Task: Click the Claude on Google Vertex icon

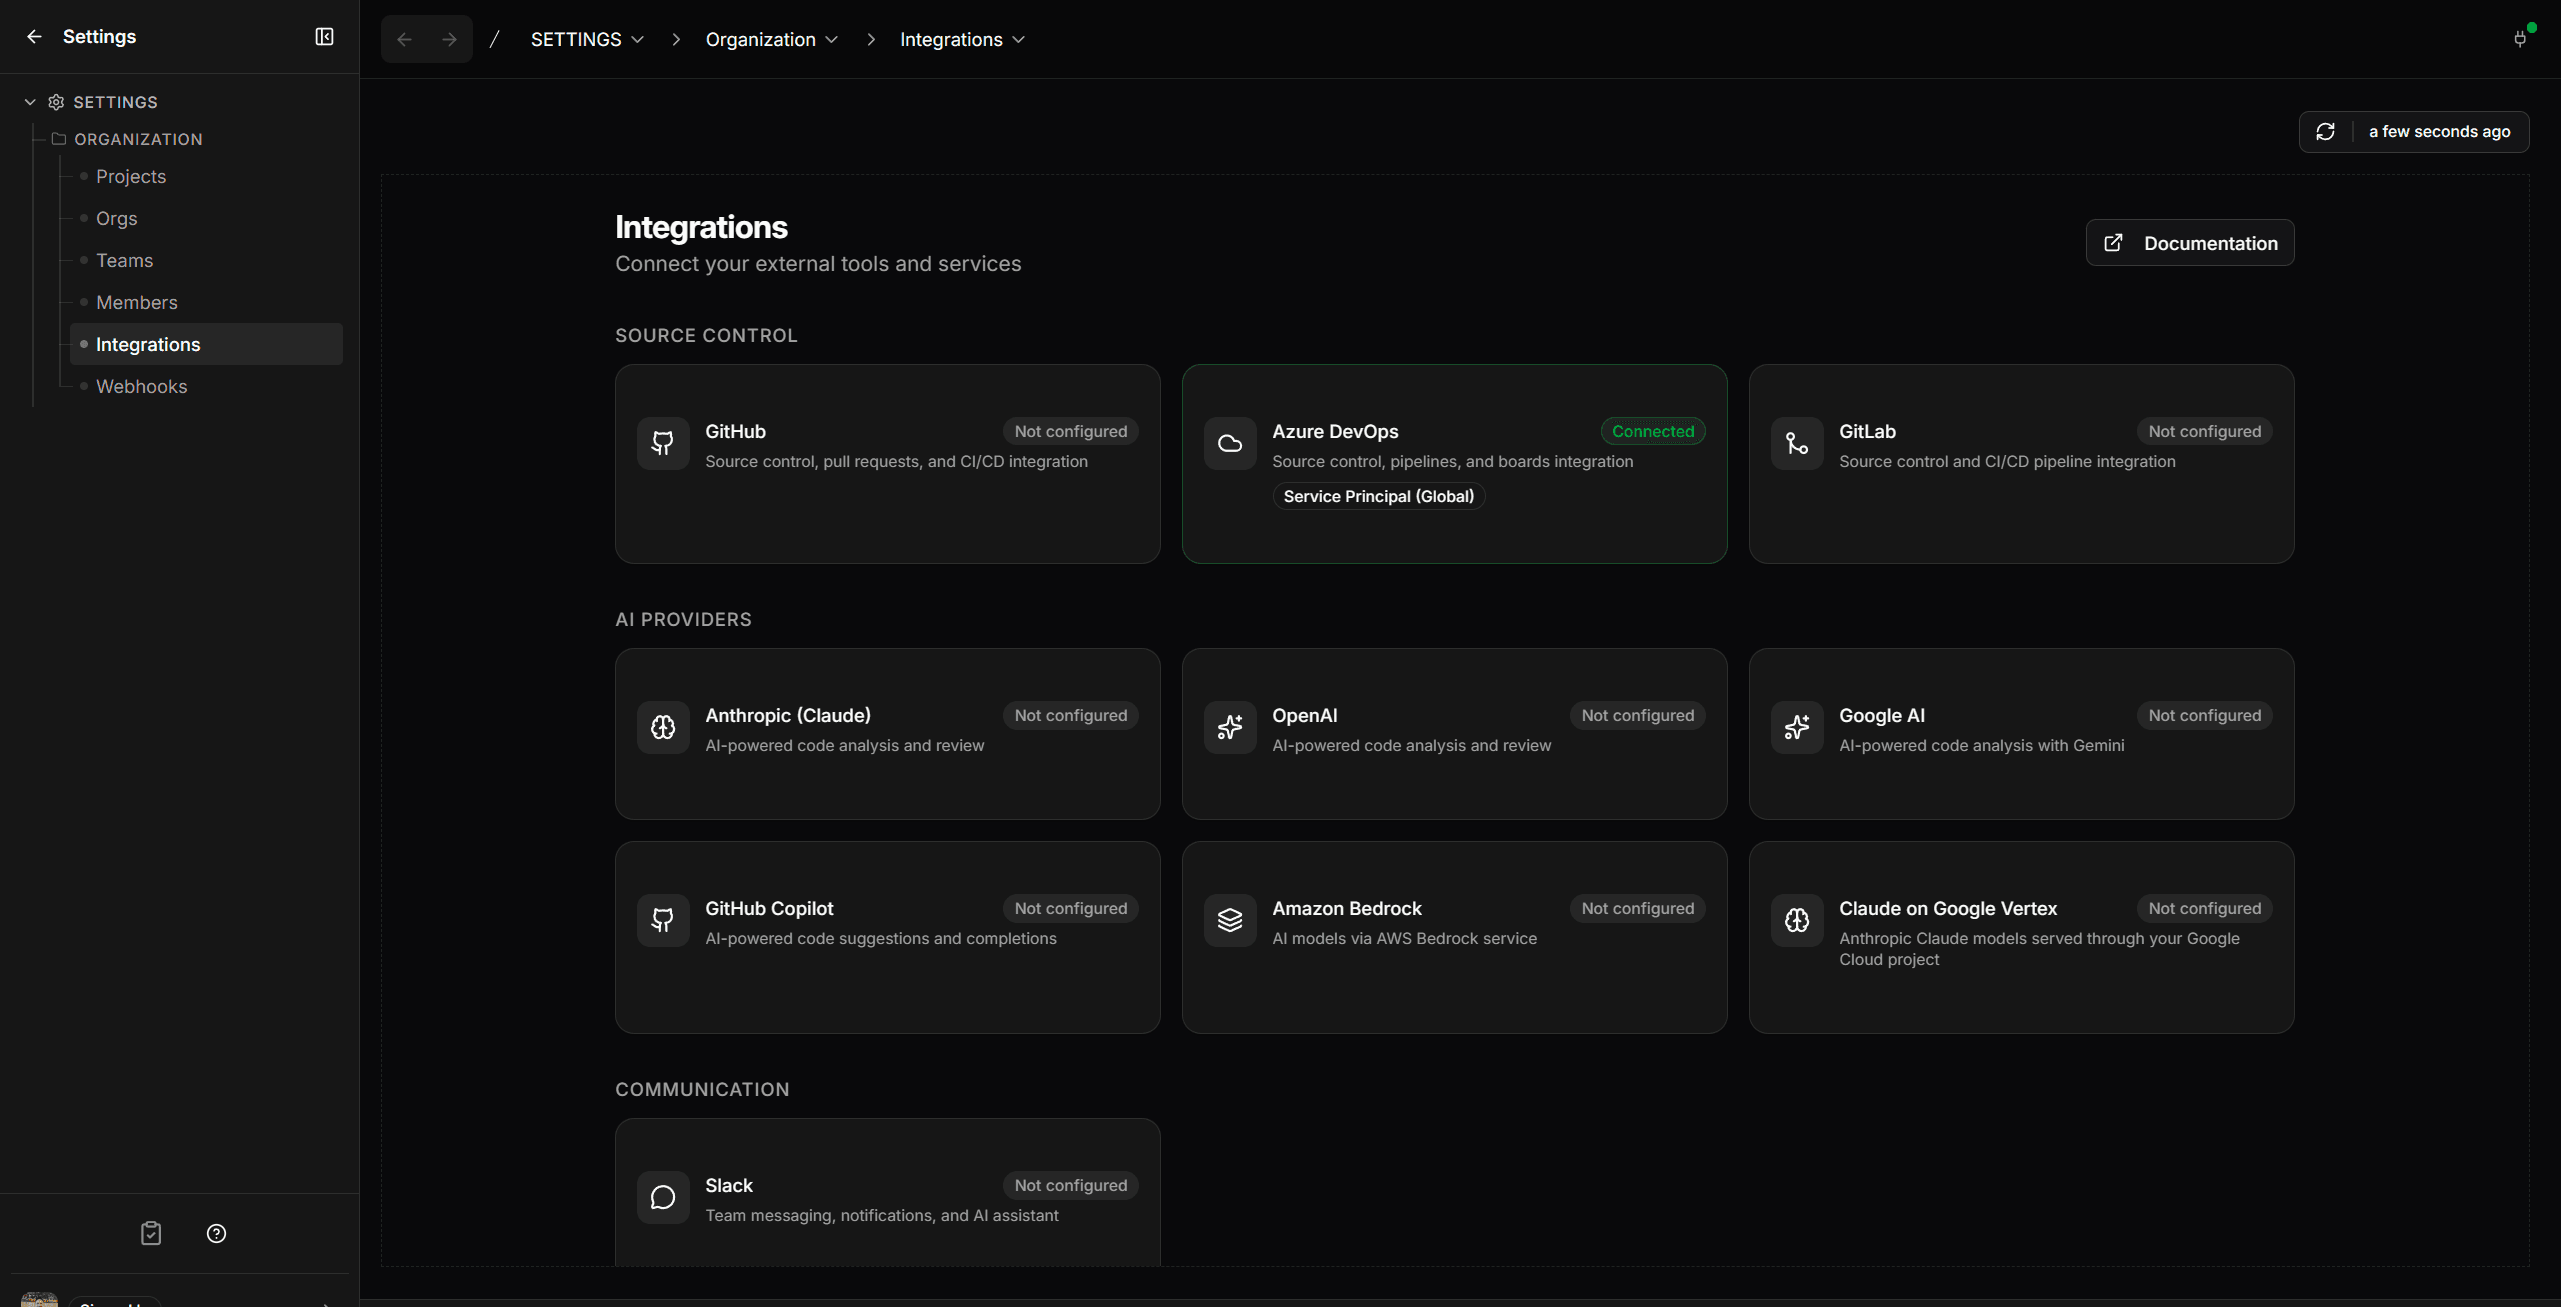Action: click(x=1797, y=920)
